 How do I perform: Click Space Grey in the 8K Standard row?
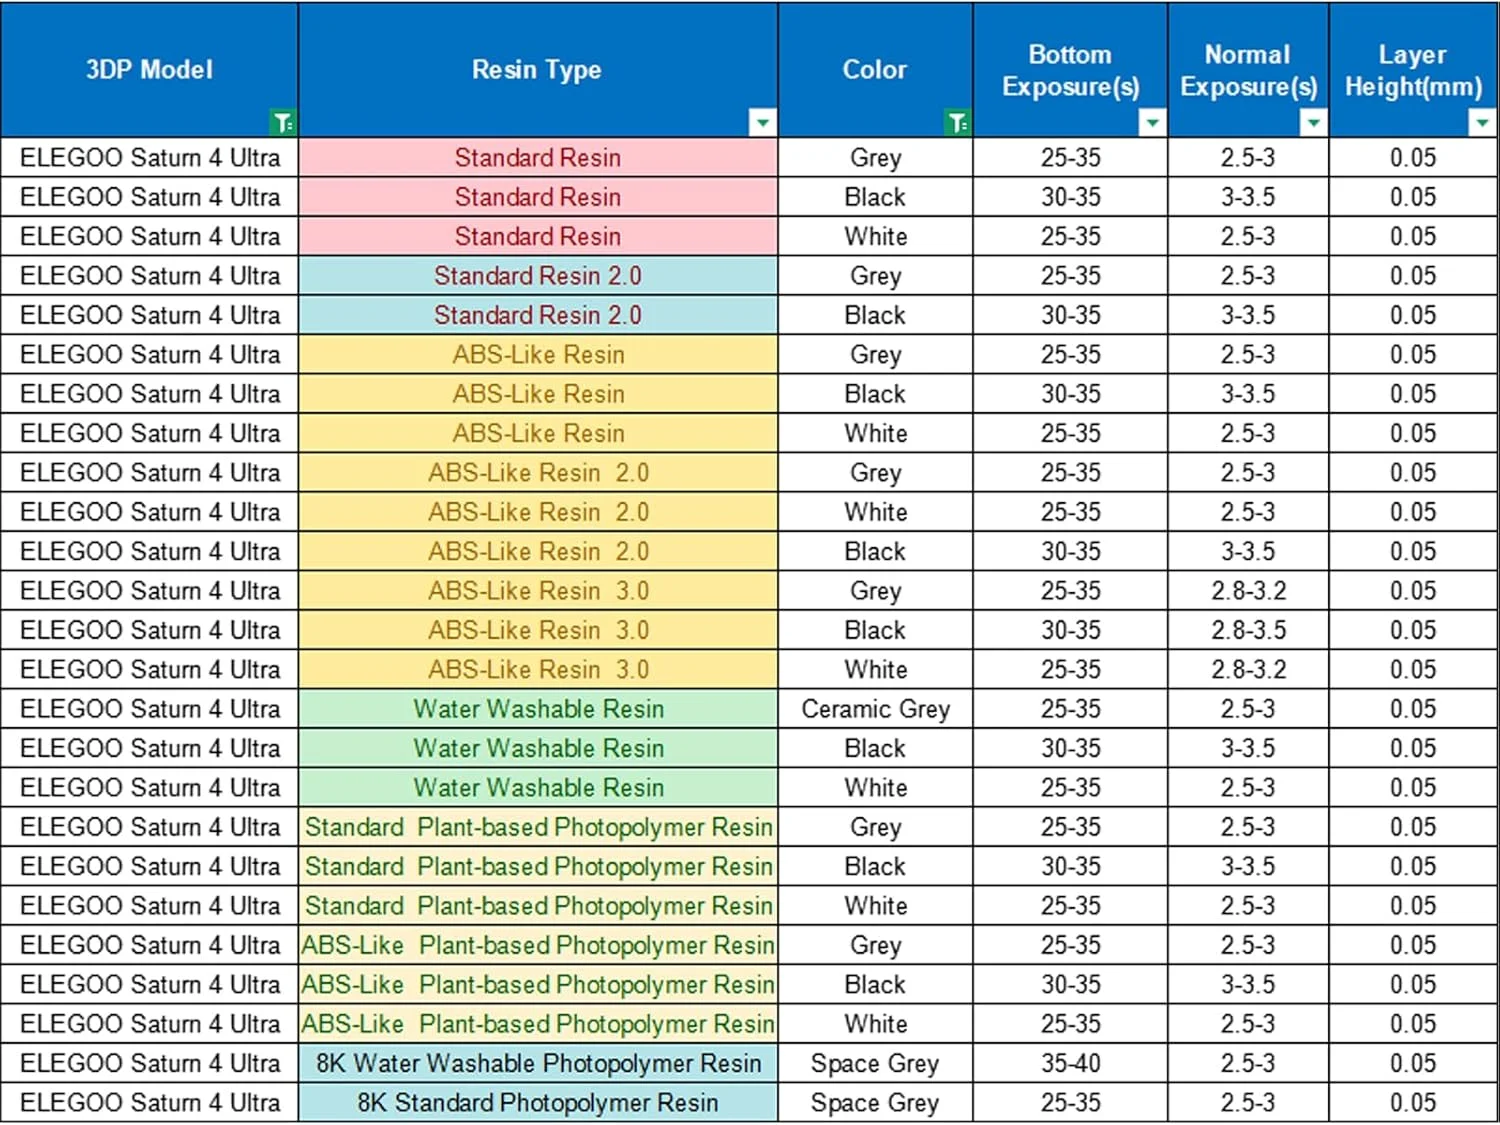tap(875, 1103)
